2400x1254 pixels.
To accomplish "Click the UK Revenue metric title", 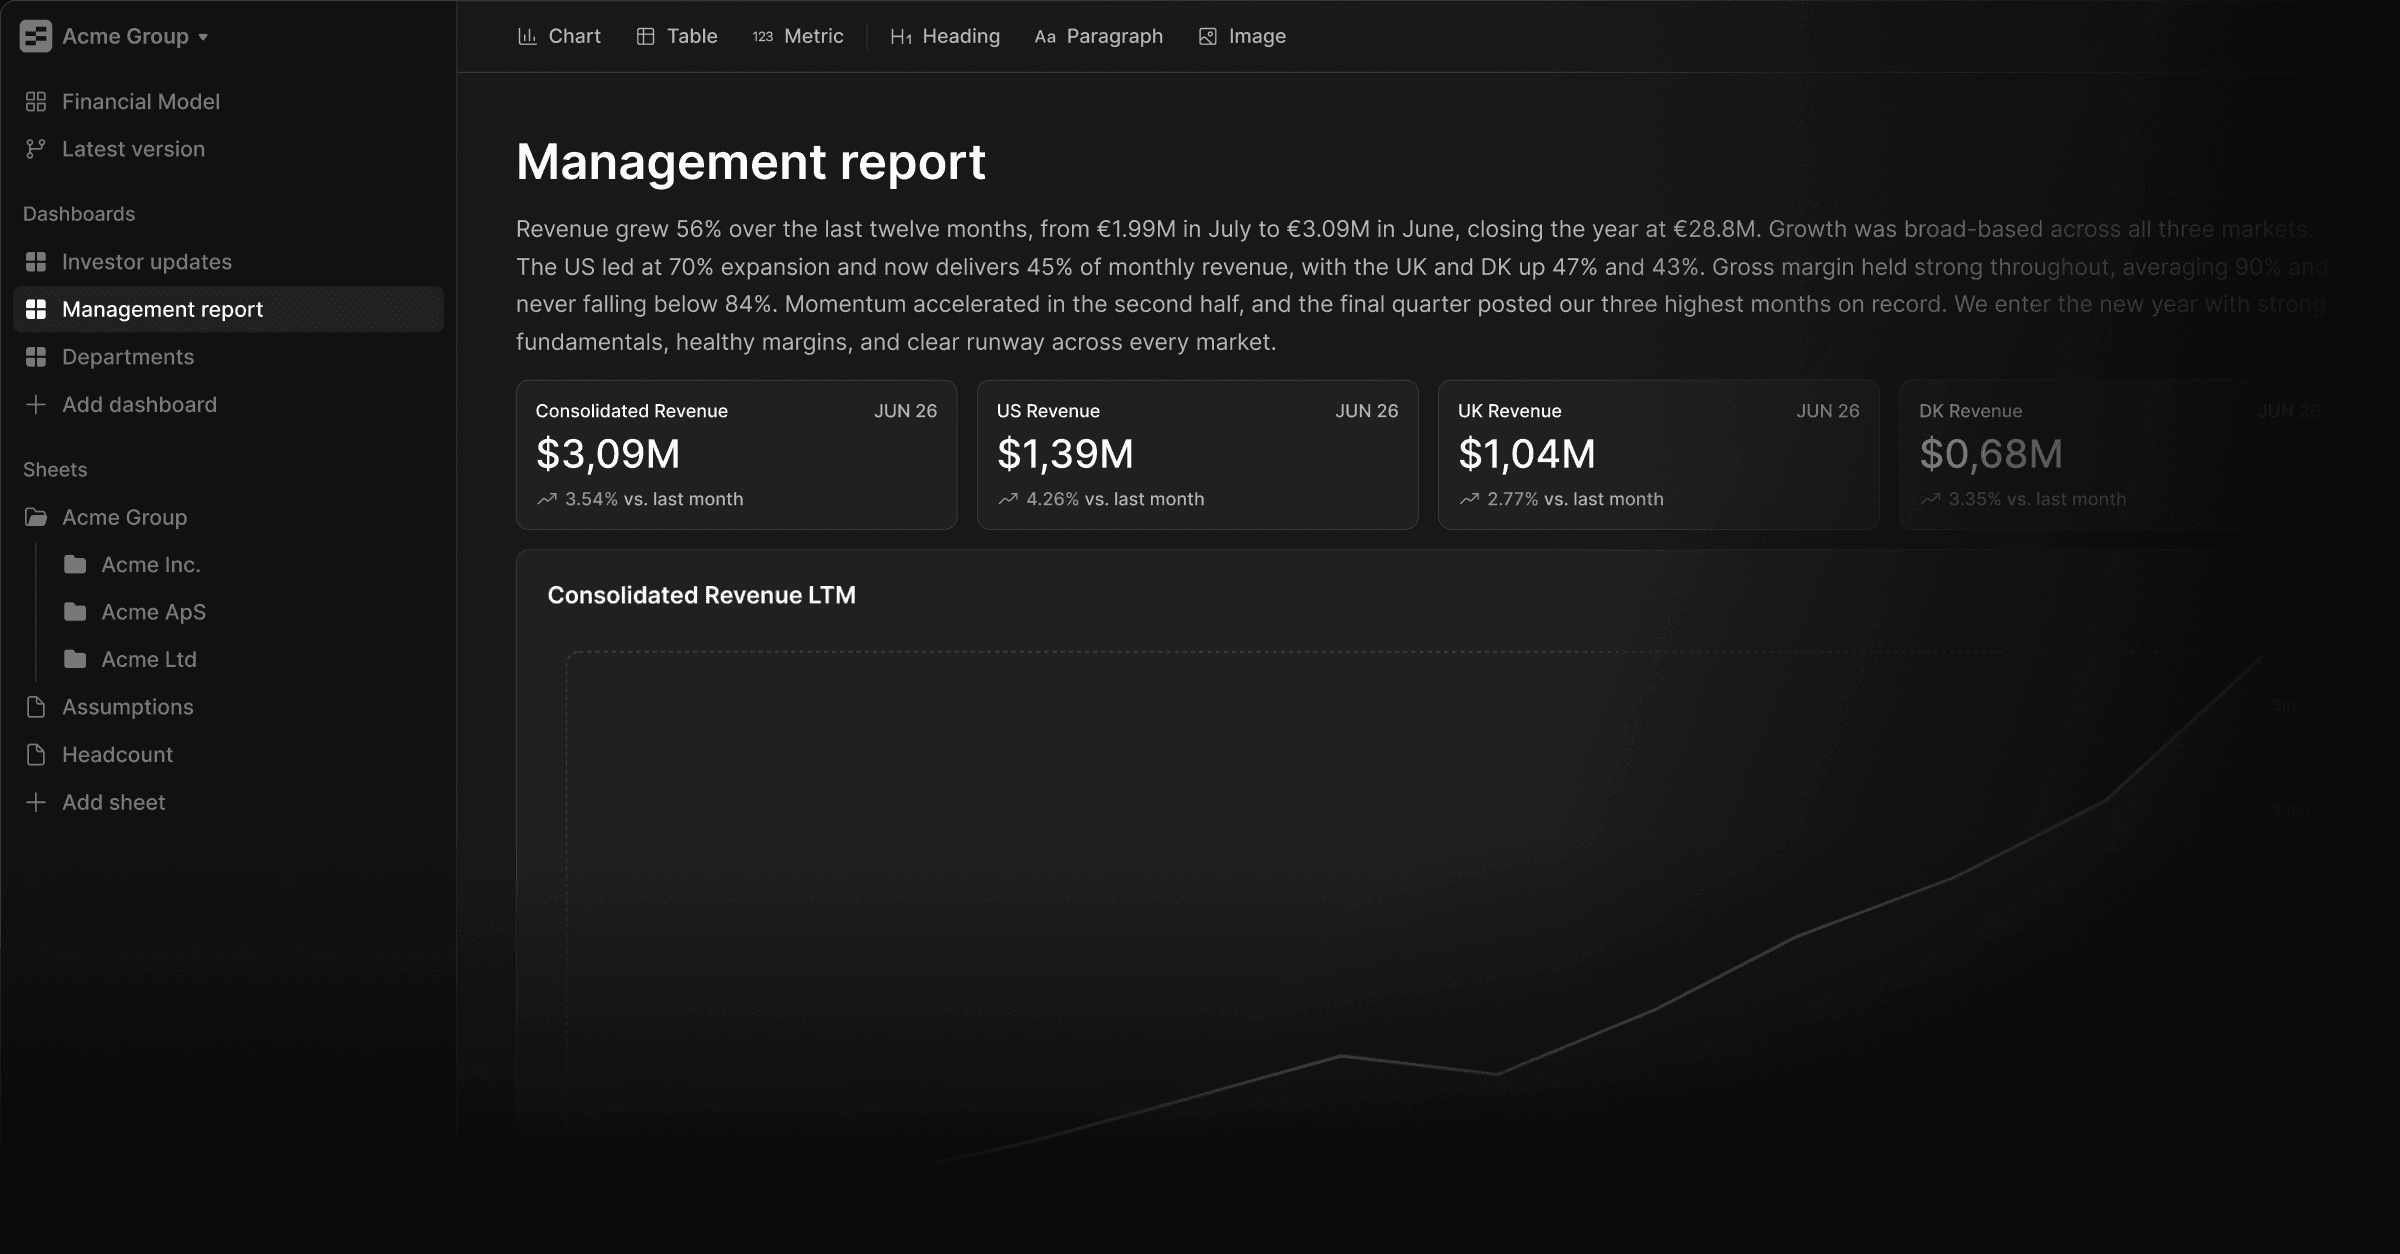I will [1510, 411].
